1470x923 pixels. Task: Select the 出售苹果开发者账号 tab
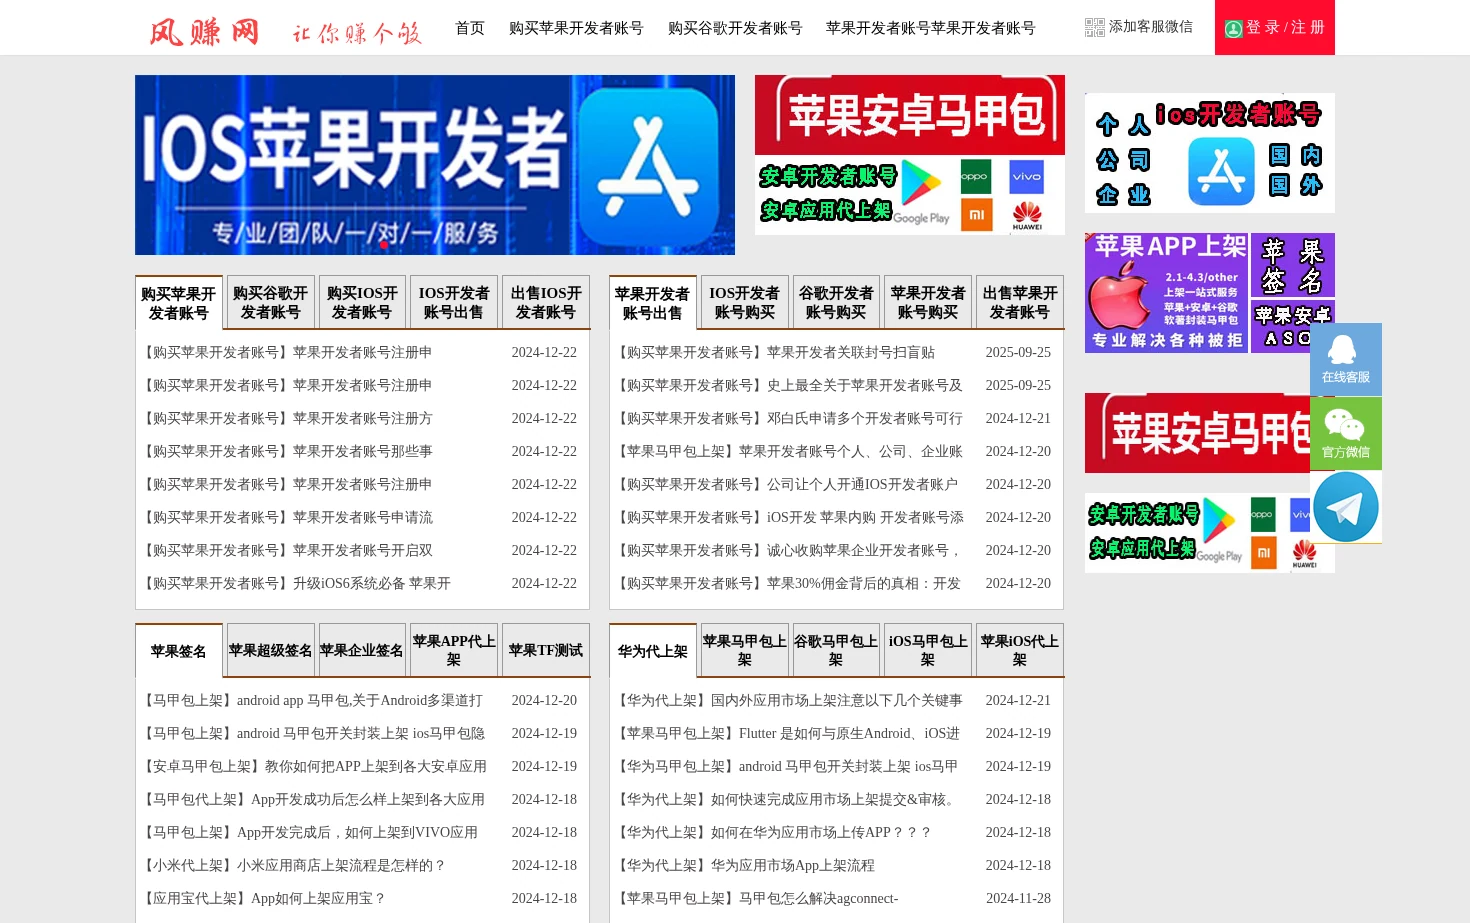[1020, 302]
